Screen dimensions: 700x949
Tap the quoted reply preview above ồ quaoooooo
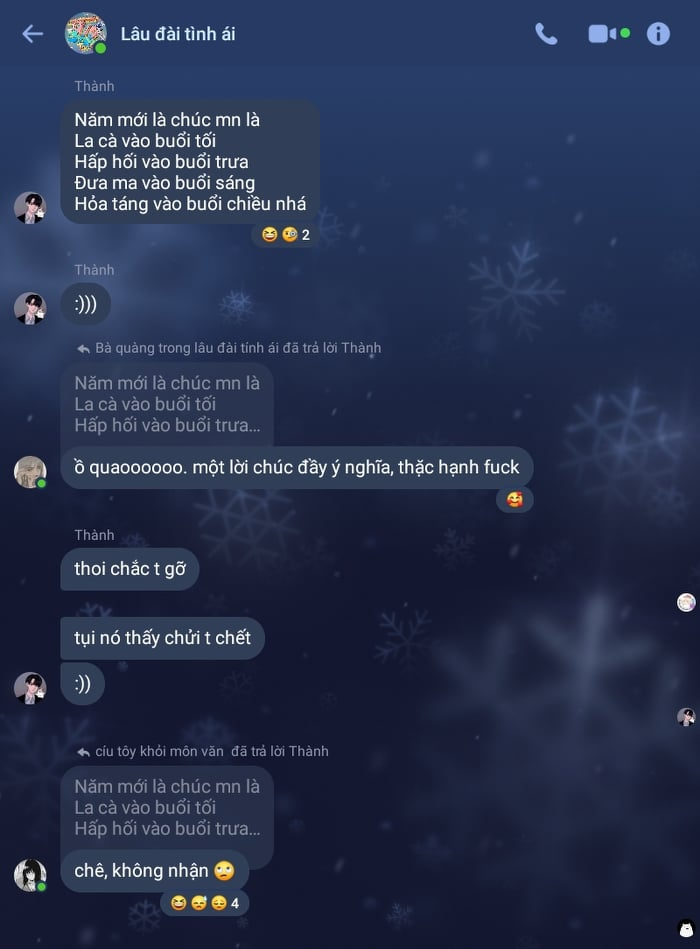point(167,404)
